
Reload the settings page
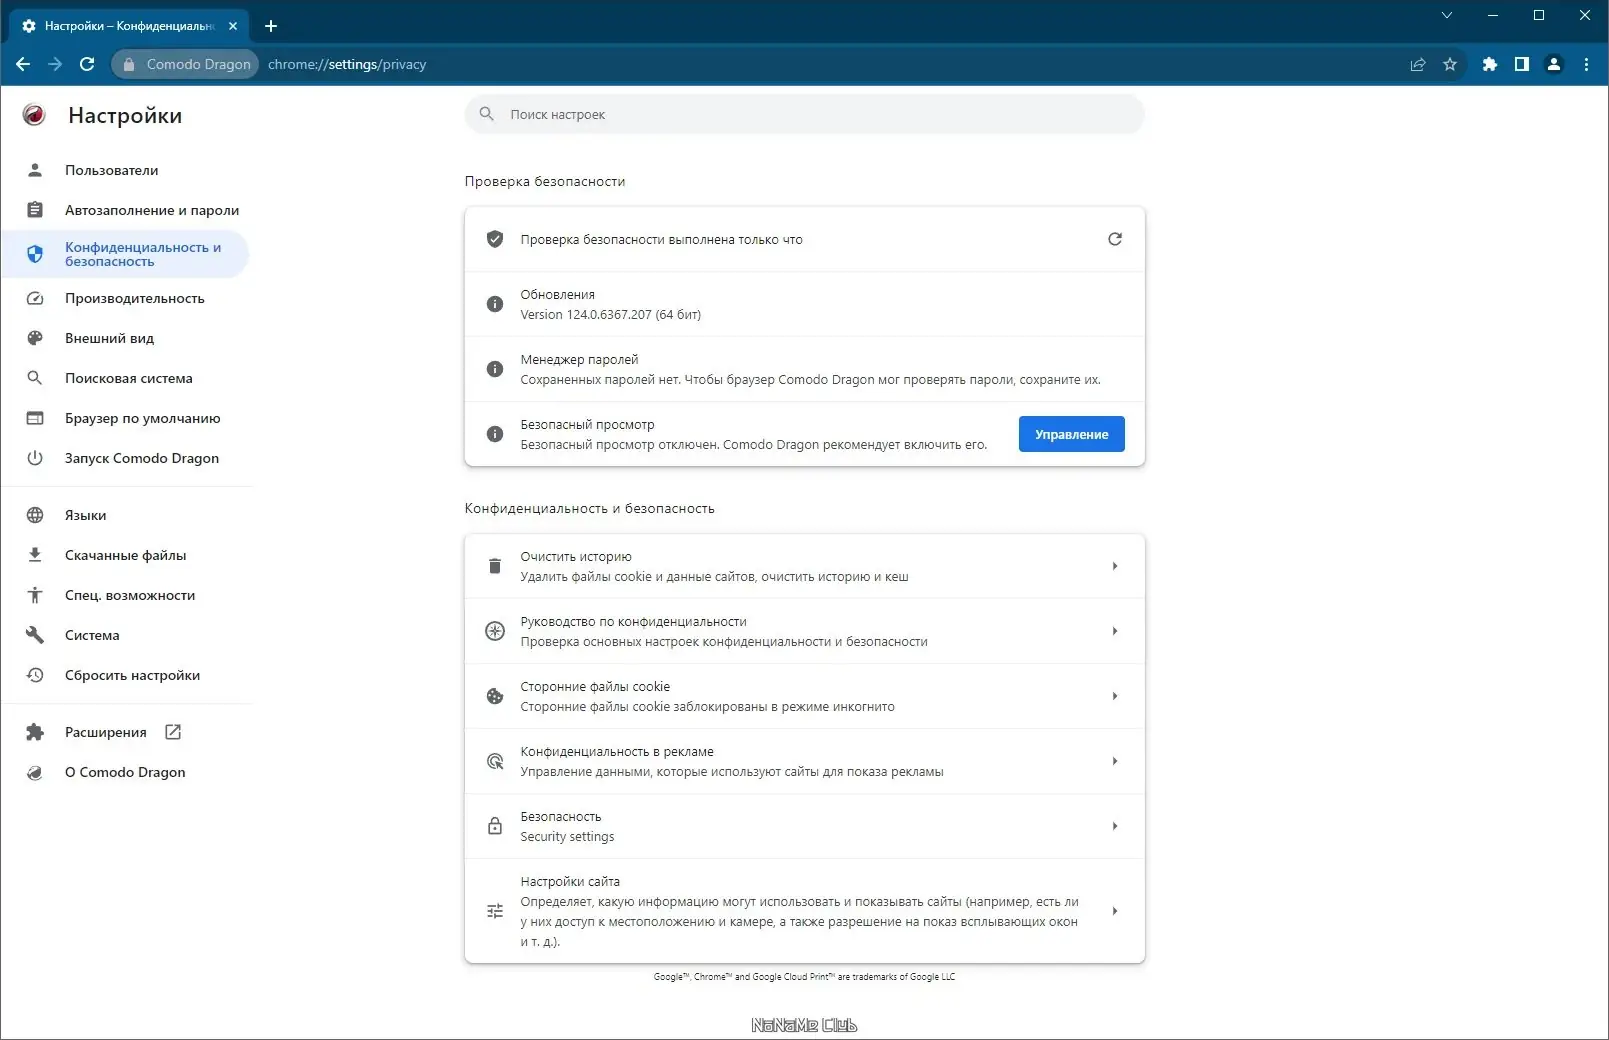coord(87,64)
